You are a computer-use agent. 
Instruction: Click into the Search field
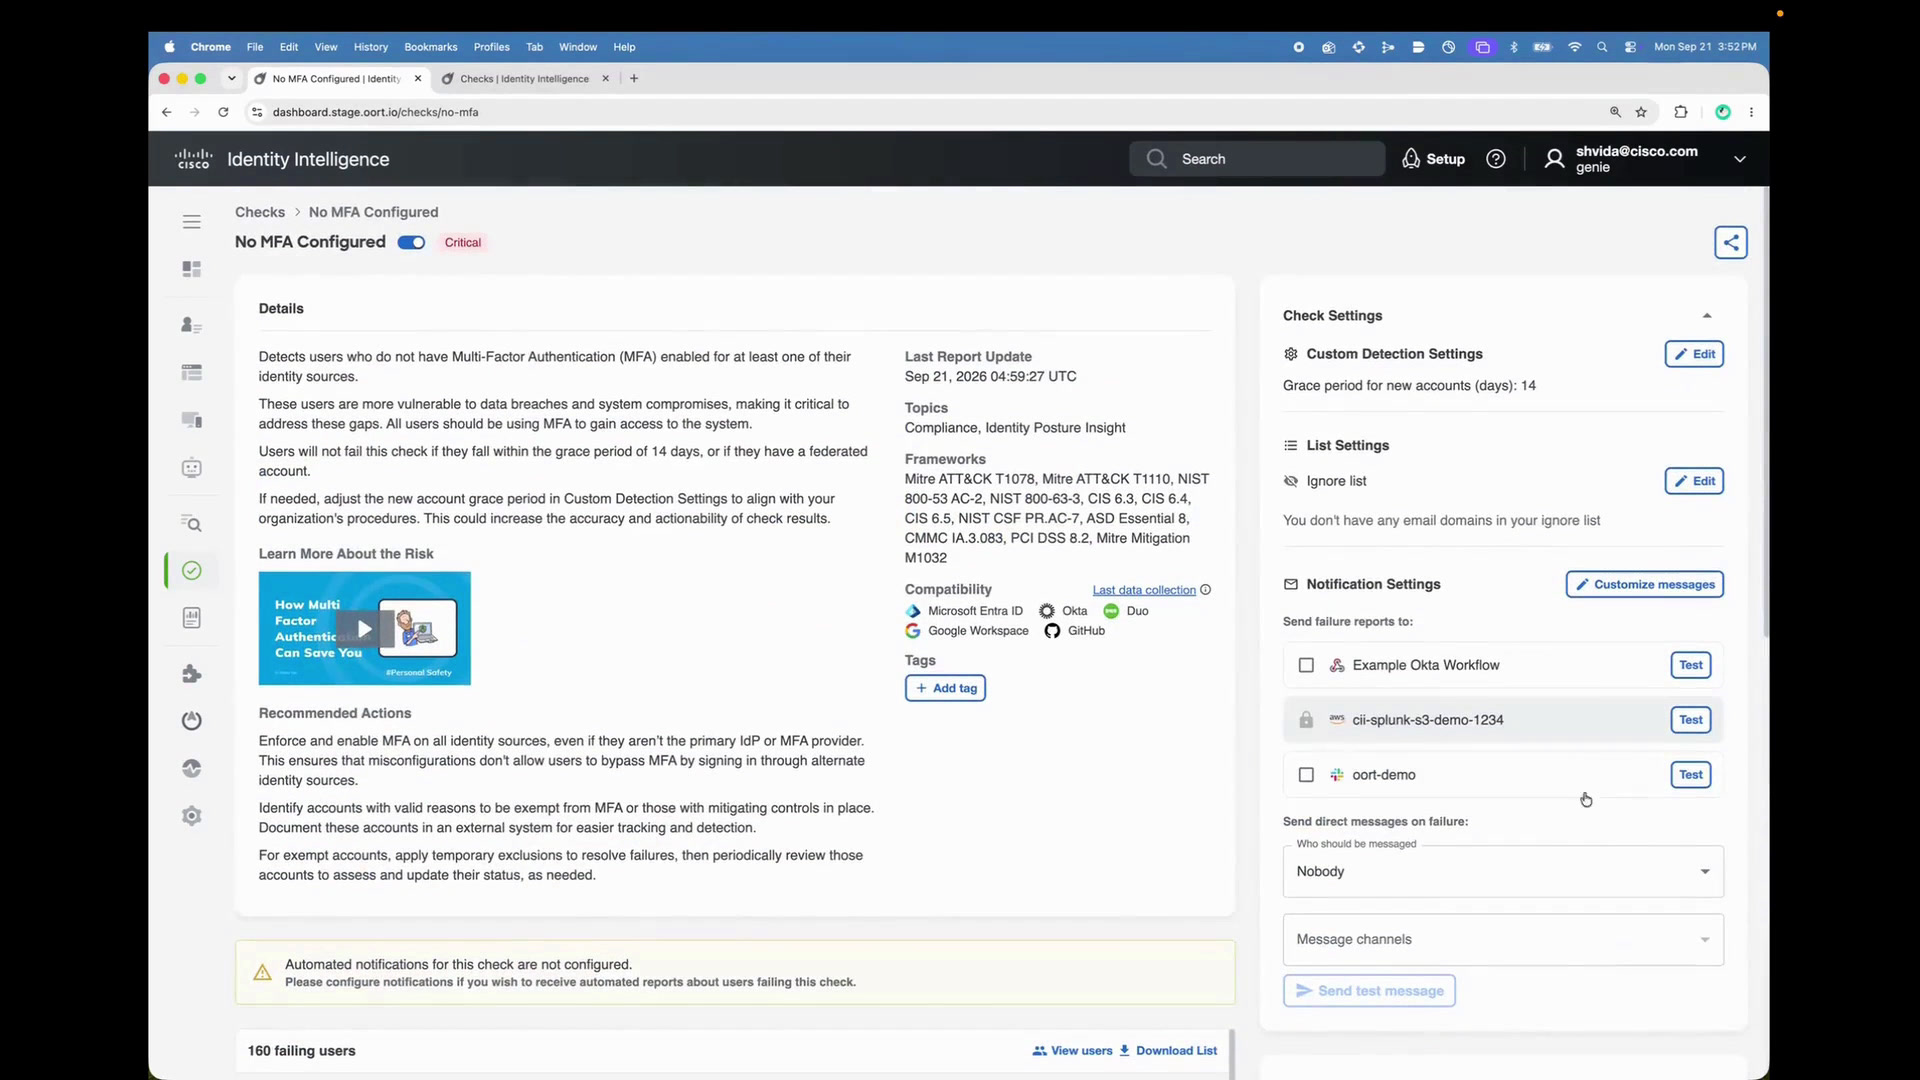[1257, 159]
